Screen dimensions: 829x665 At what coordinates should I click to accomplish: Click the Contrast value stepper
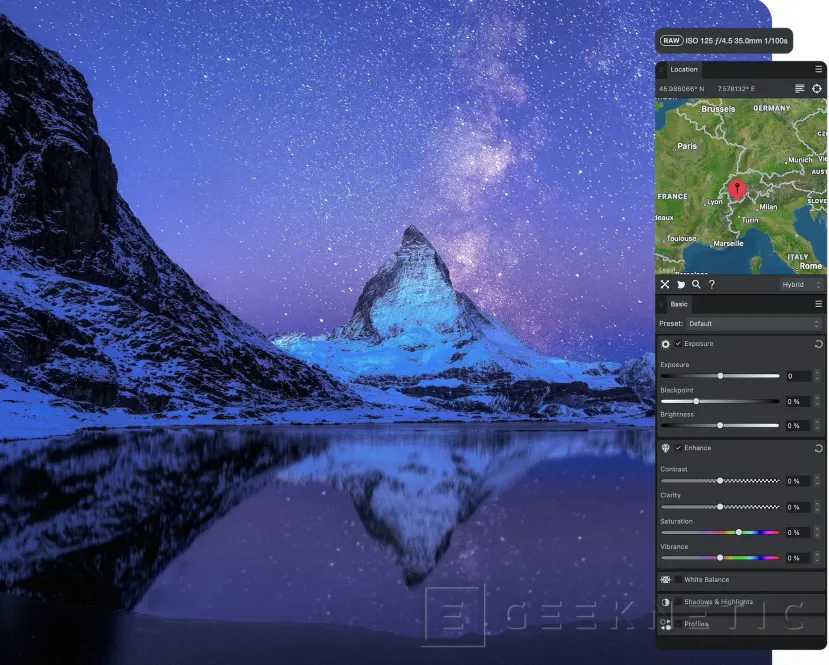(817, 481)
